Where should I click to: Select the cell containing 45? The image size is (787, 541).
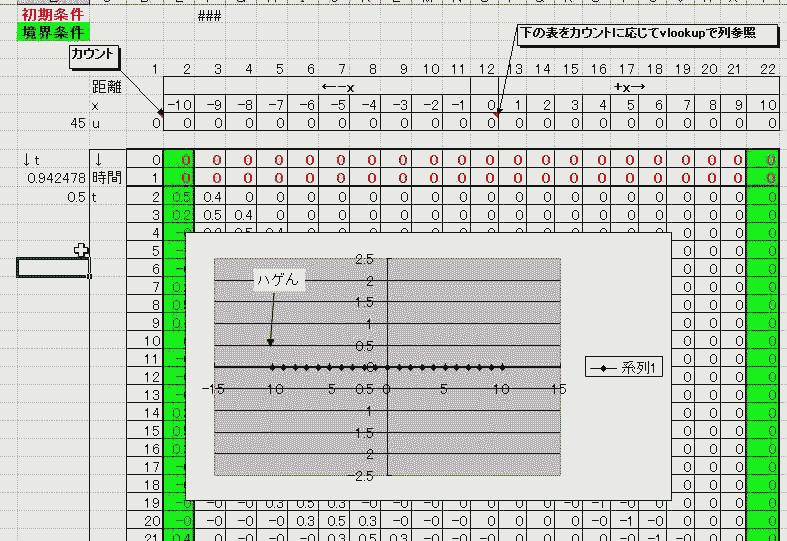[x=53, y=122]
